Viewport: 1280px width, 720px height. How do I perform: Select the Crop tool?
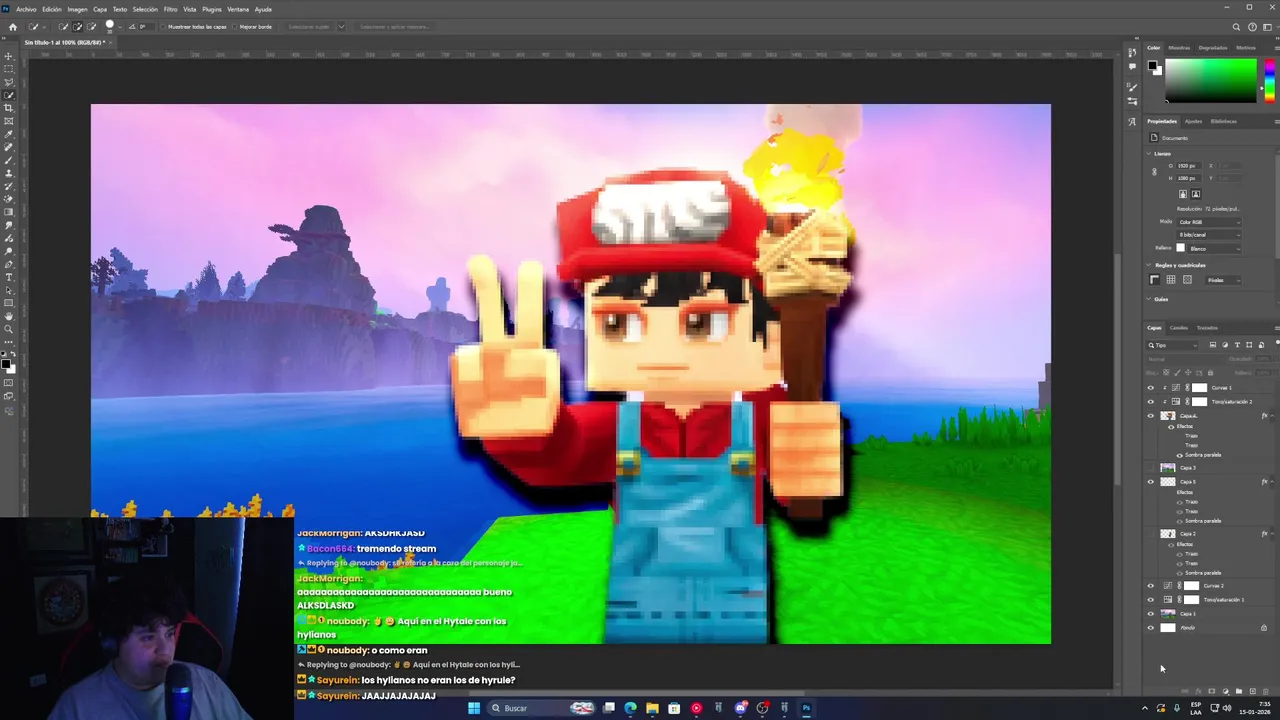9,108
